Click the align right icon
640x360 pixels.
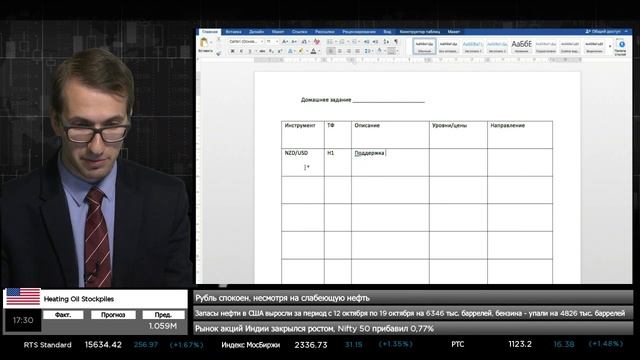coord(349,51)
